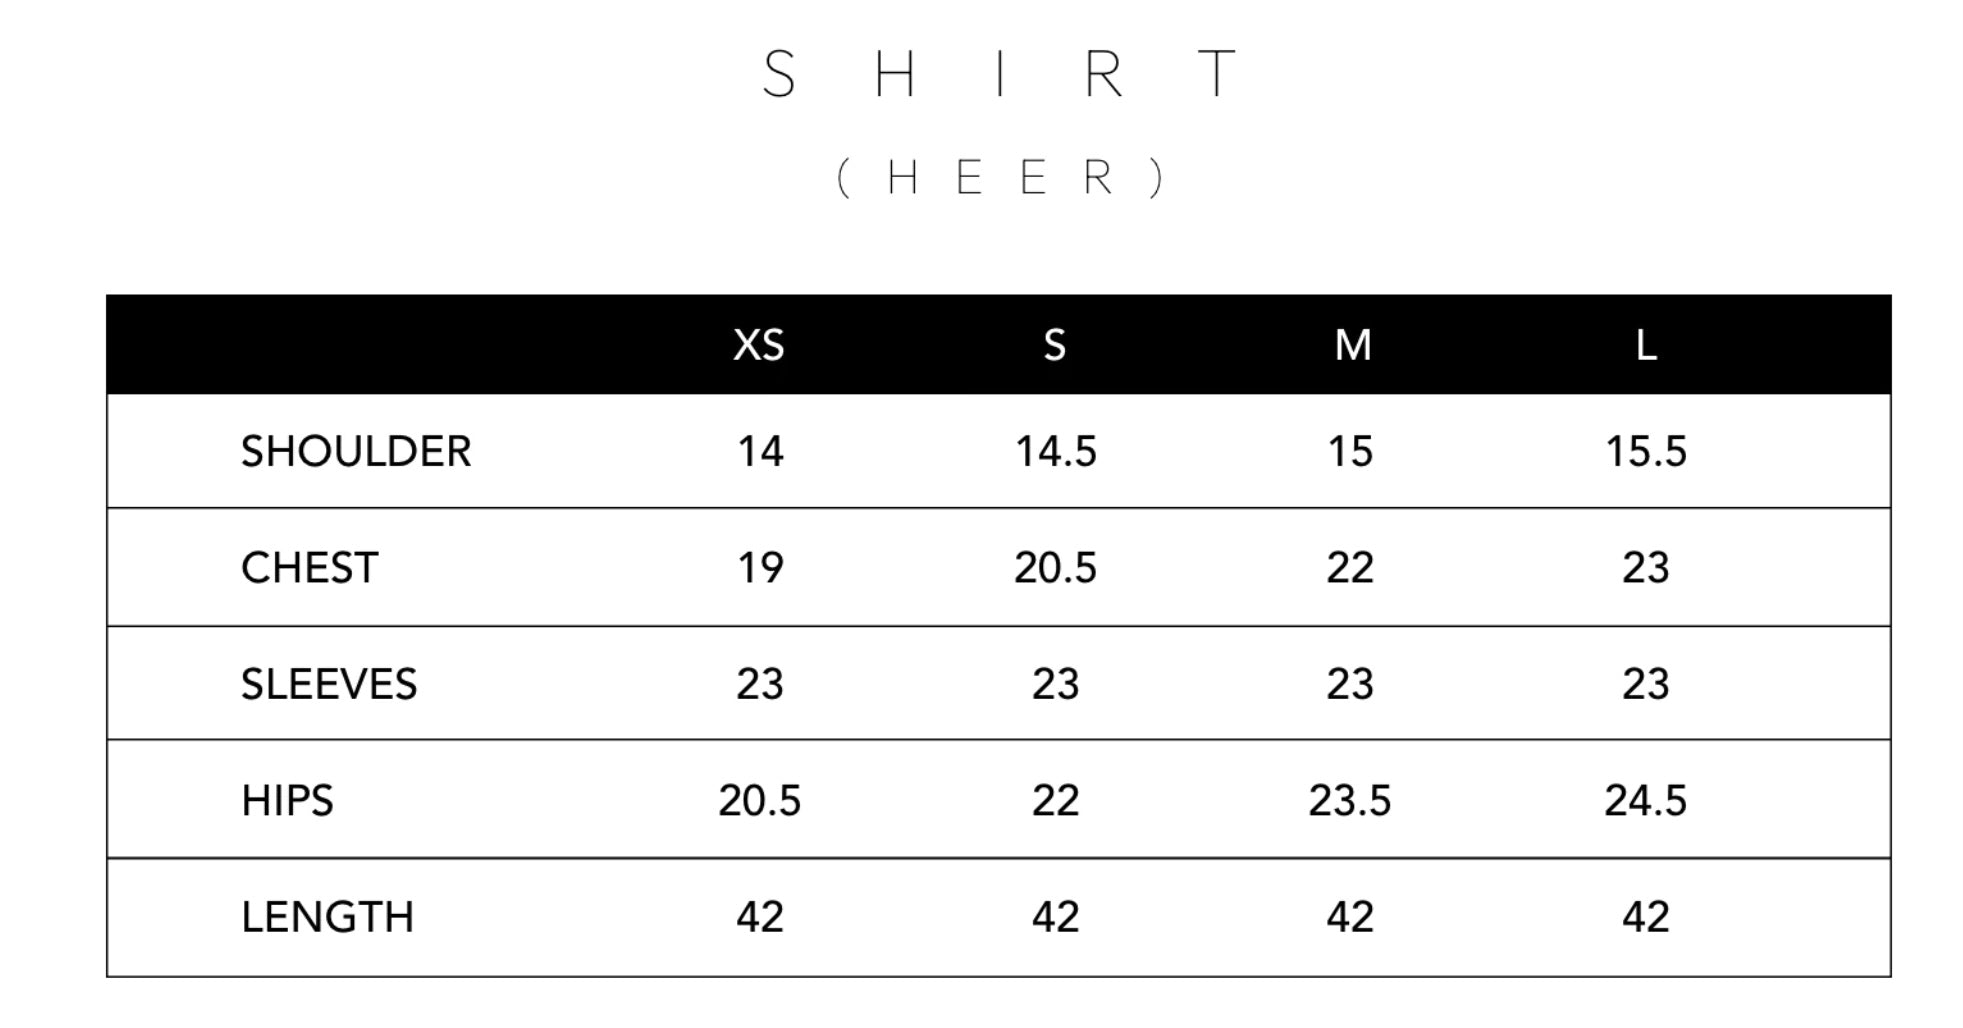Click length value 42 for size S
Viewport: 1963px width, 1028px height.
point(1056,917)
